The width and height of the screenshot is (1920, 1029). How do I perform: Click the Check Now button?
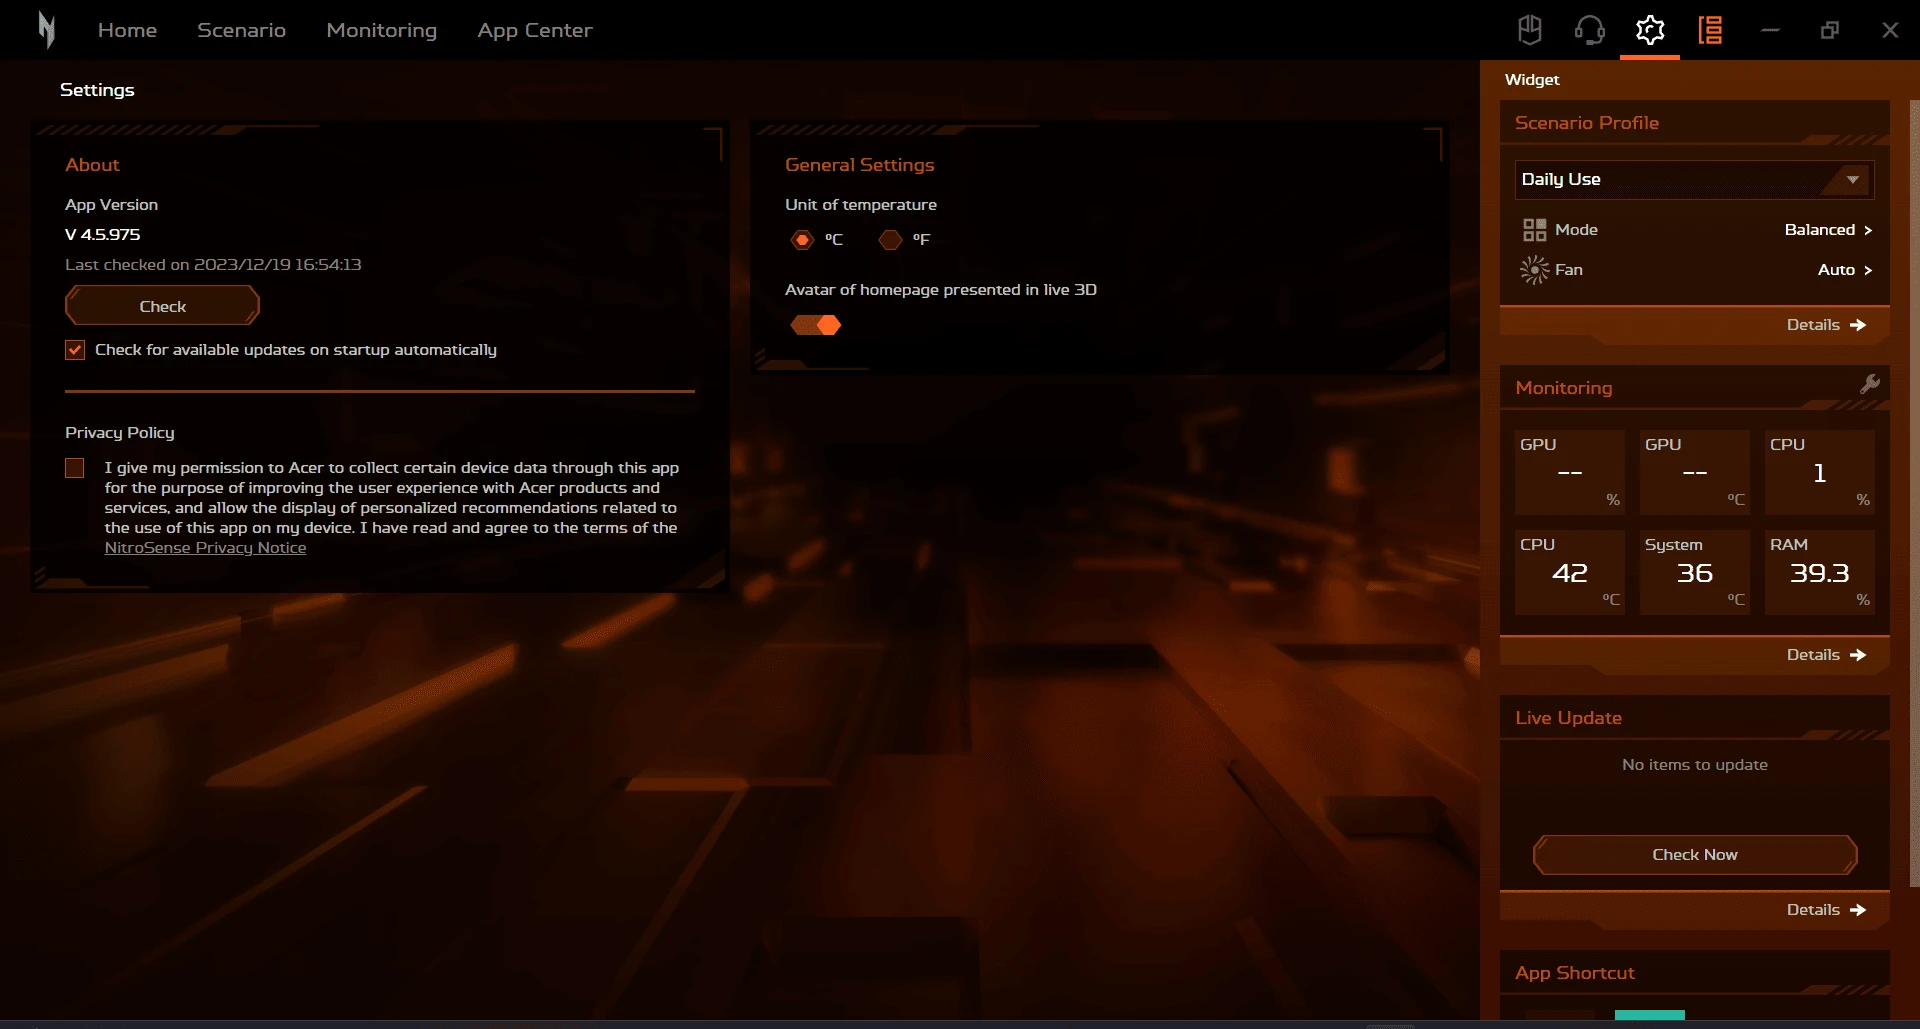pos(1695,855)
